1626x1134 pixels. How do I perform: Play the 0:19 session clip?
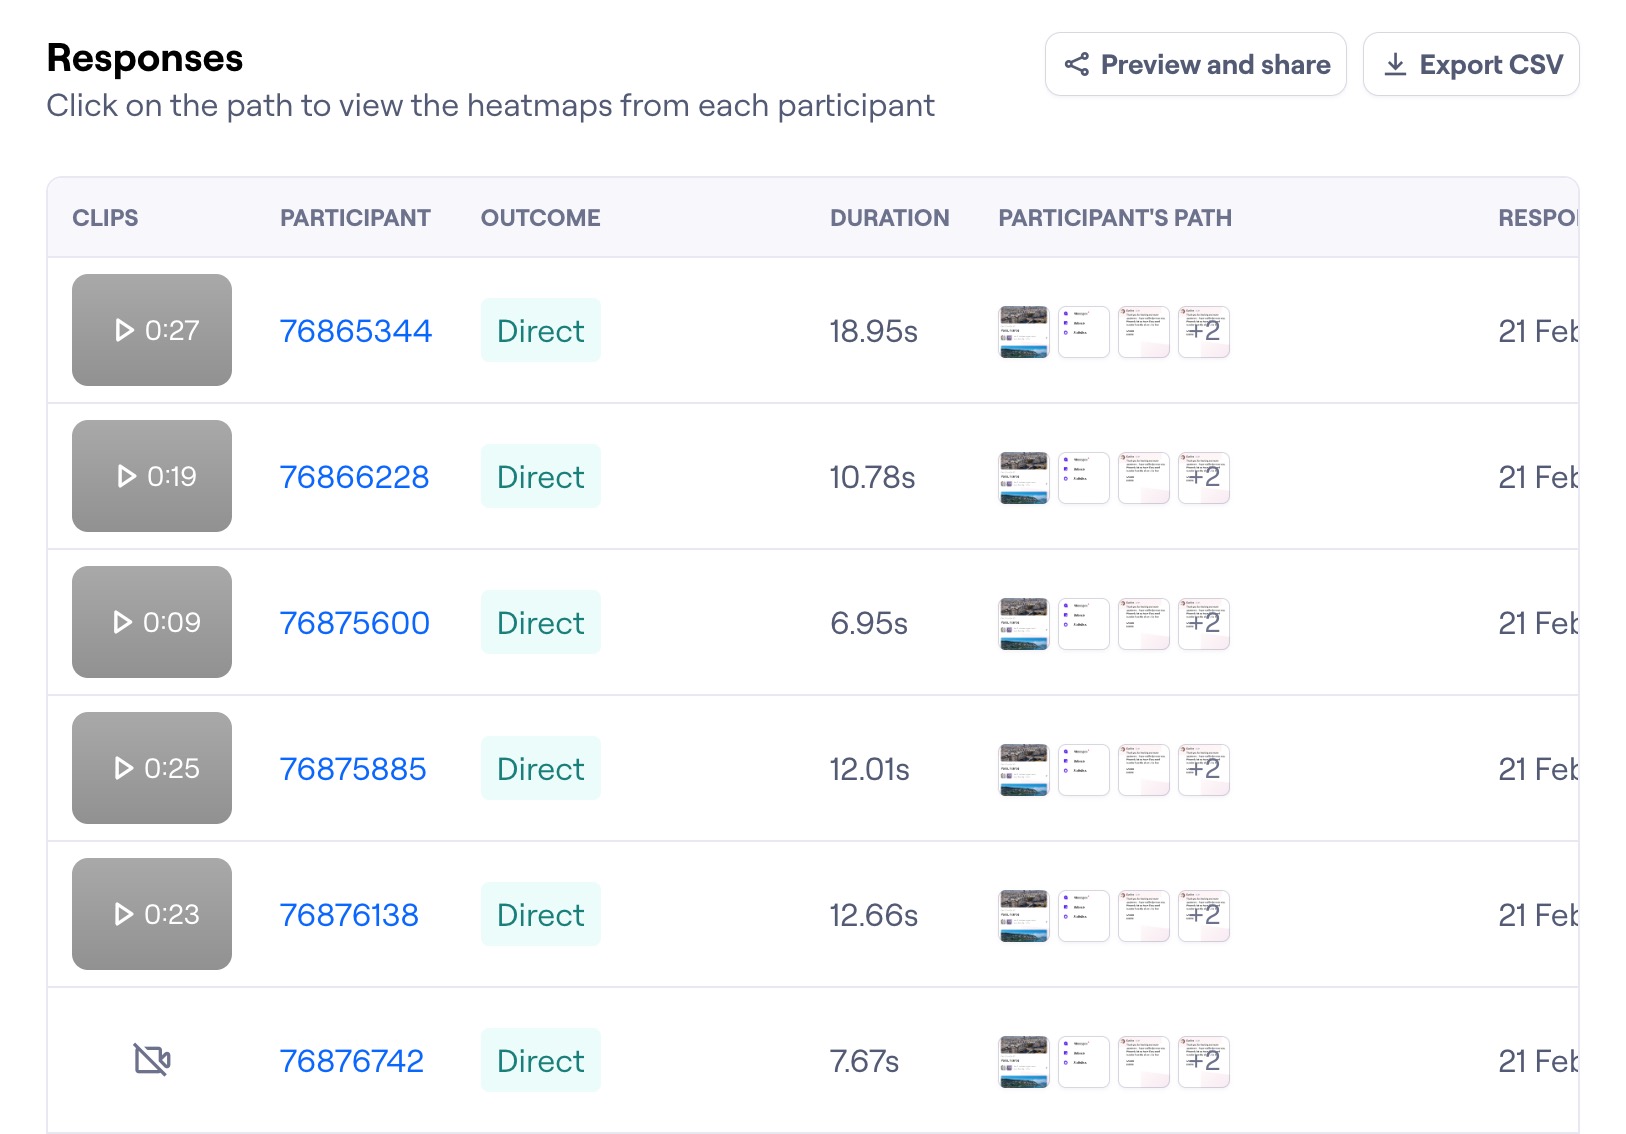point(152,476)
